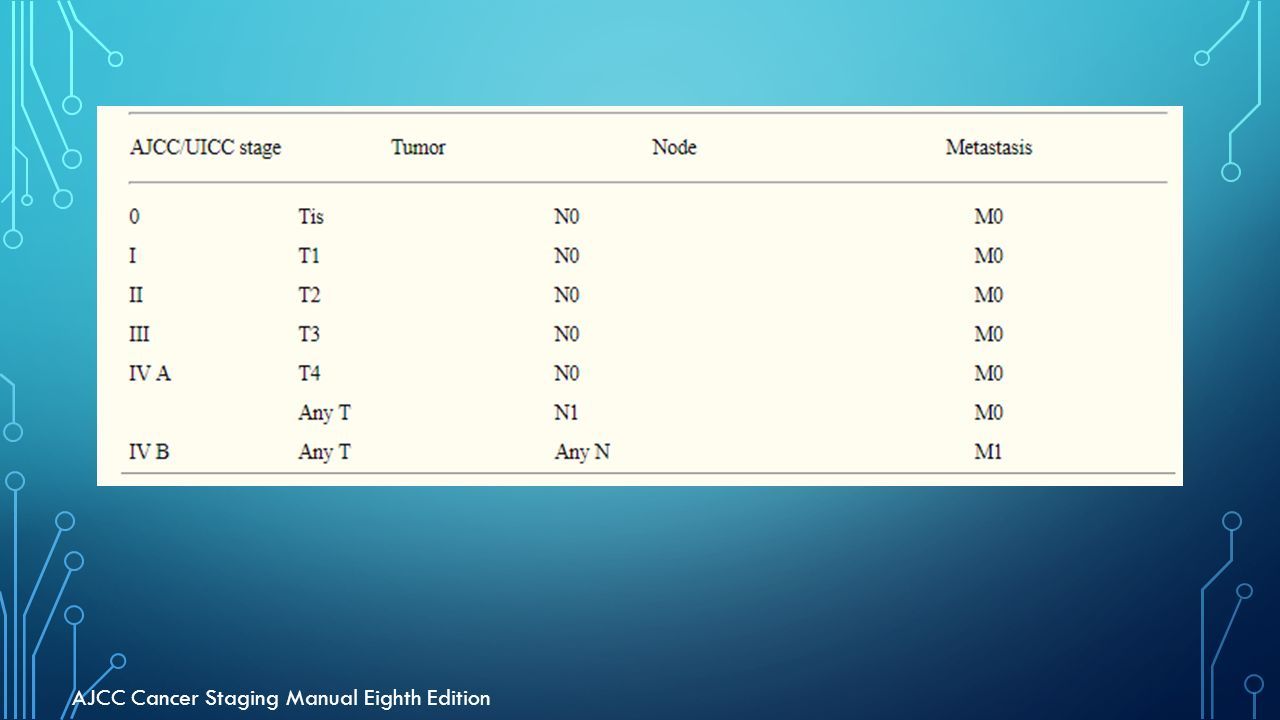This screenshot has width=1280, height=720.
Task: Click M0 in the T2 row
Action: click(x=989, y=295)
